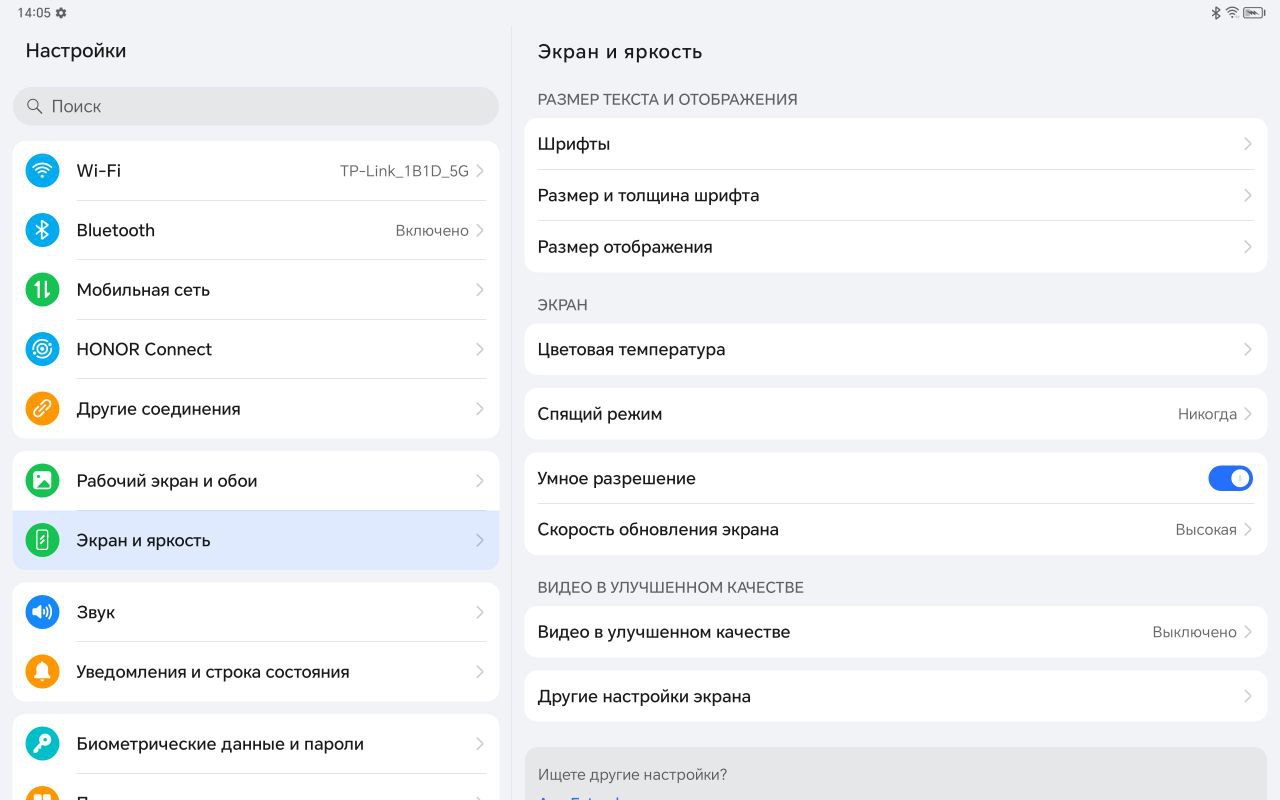
Task: Open Bluetooth chevron next to Включено
Action: 480,230
